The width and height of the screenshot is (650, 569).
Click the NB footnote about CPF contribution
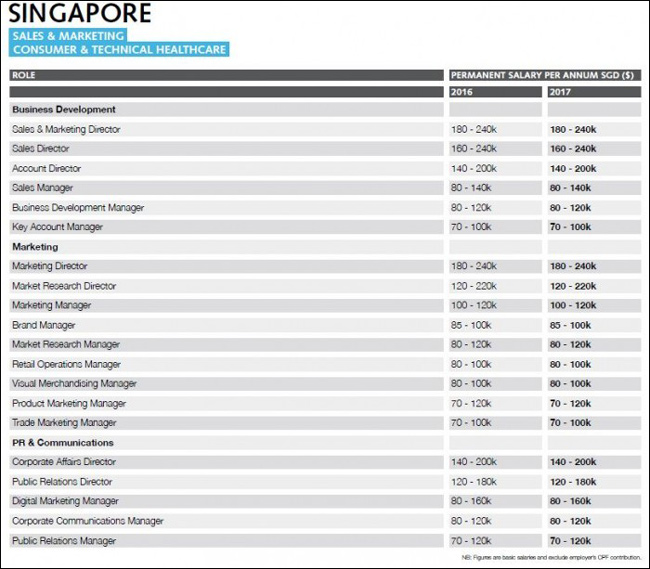(x=551, y=557)
